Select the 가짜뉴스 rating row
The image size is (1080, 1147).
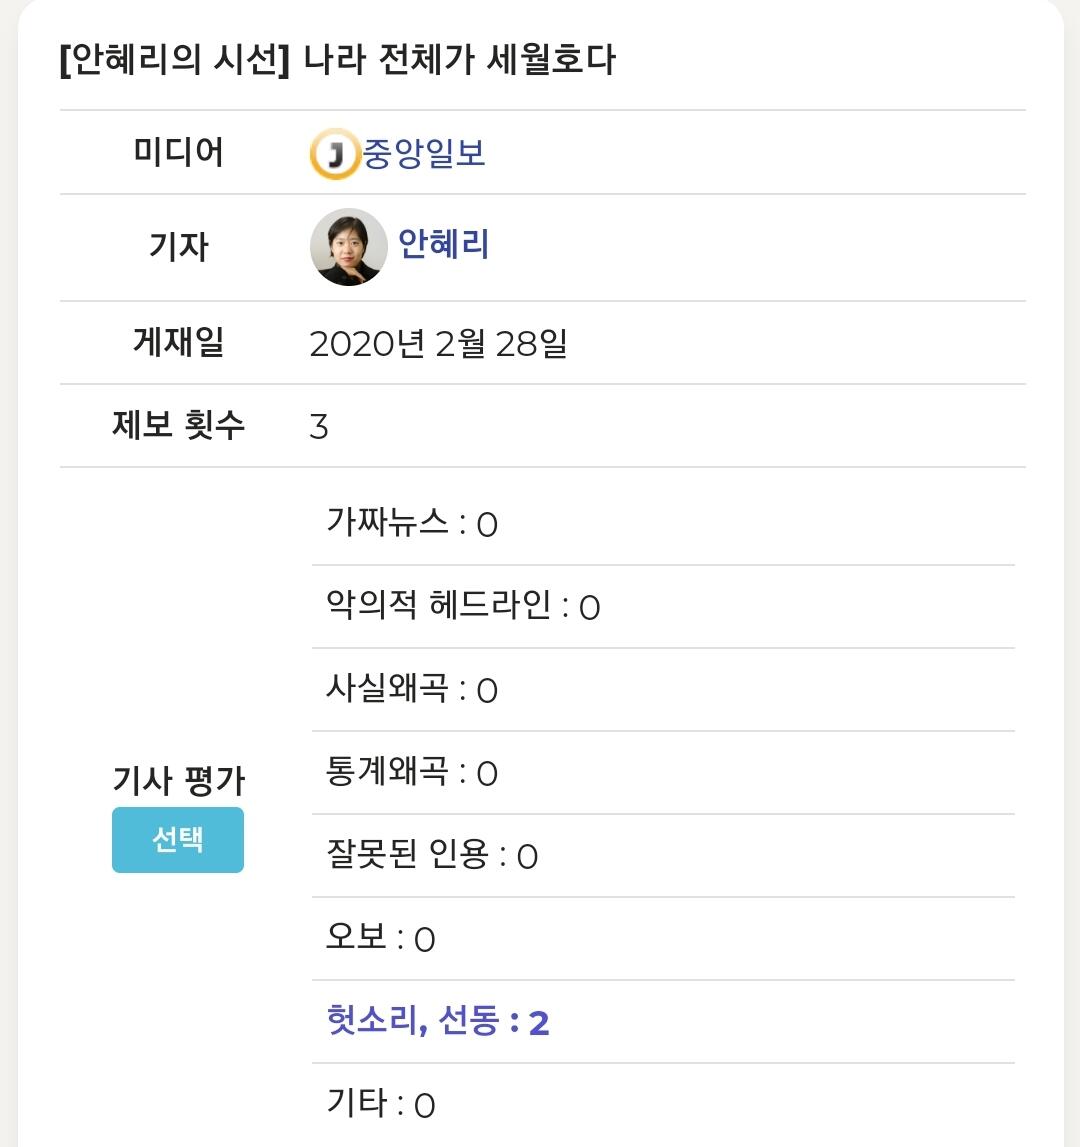[412, 523]
